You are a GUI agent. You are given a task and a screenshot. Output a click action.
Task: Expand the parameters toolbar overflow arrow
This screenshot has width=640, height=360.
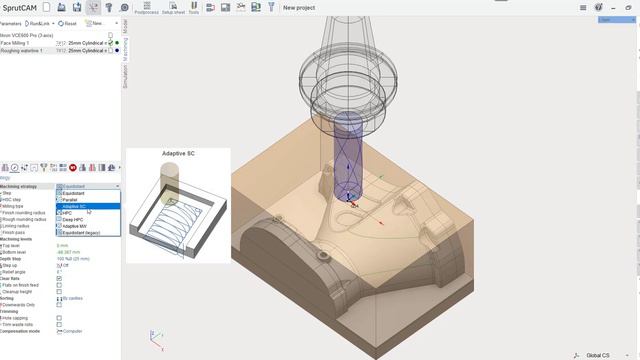[x=119, y=167]
